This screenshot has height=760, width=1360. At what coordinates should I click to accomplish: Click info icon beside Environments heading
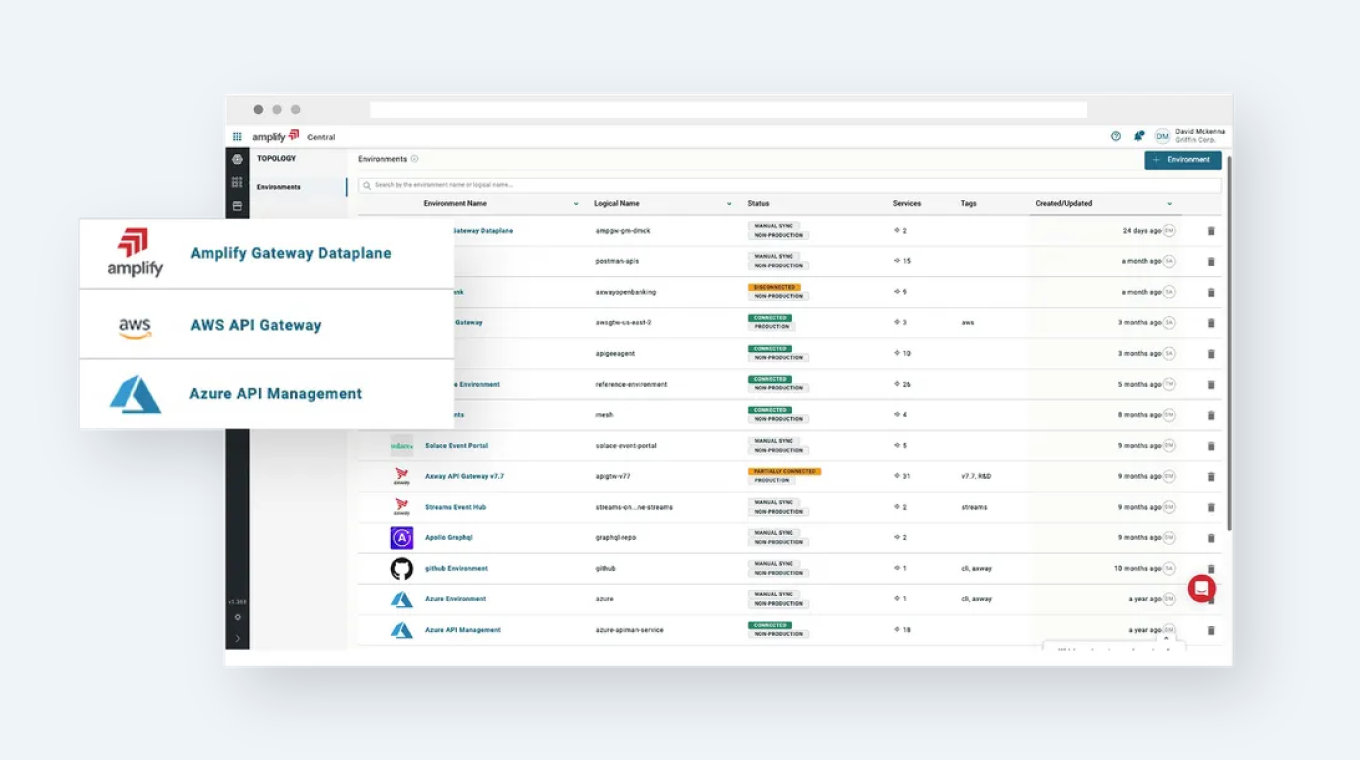[x=415, y=159]
